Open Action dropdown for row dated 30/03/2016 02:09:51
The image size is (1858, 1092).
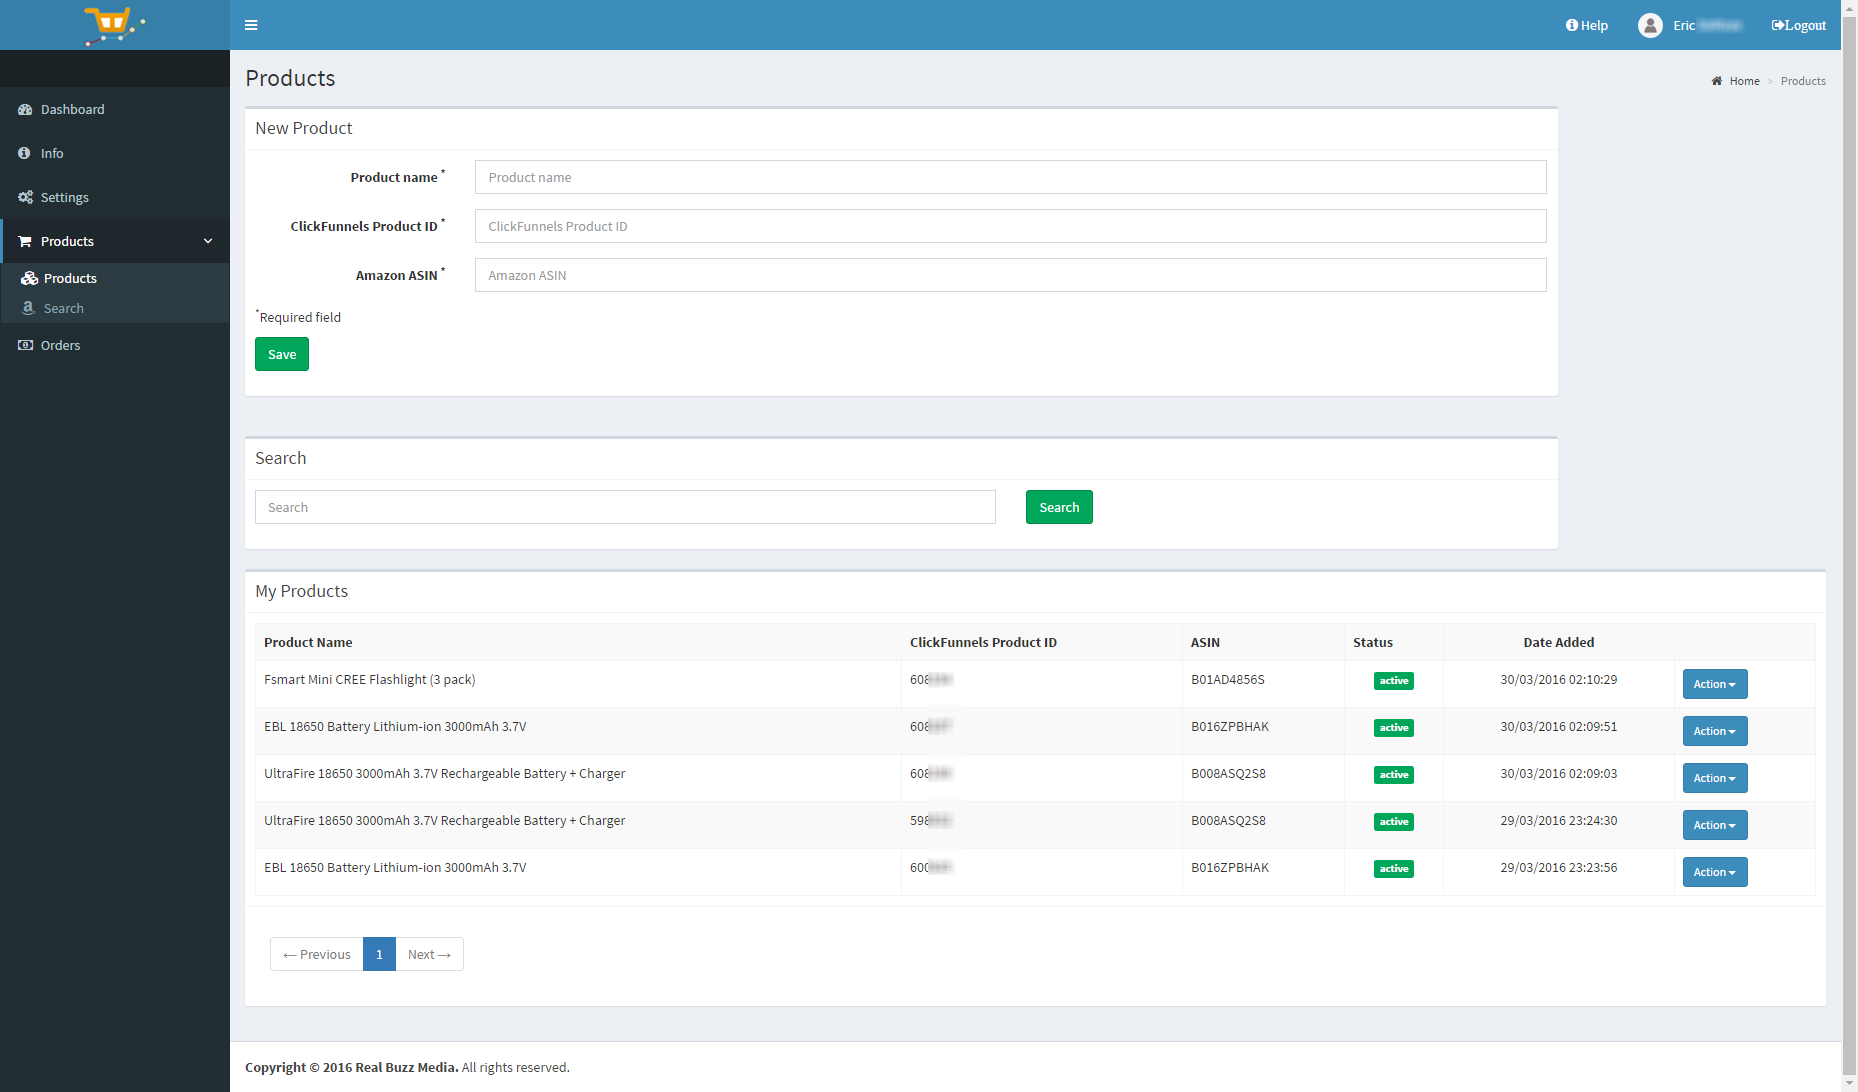[x=1715, y=731]
